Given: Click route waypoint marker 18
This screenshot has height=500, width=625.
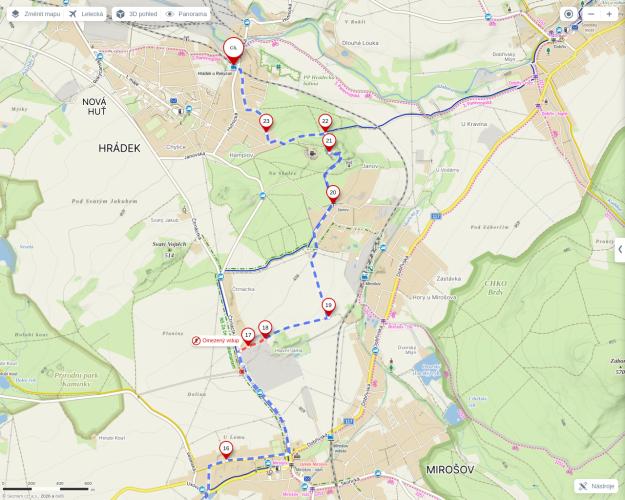Looking at the screenshot, I should (265, 326).
